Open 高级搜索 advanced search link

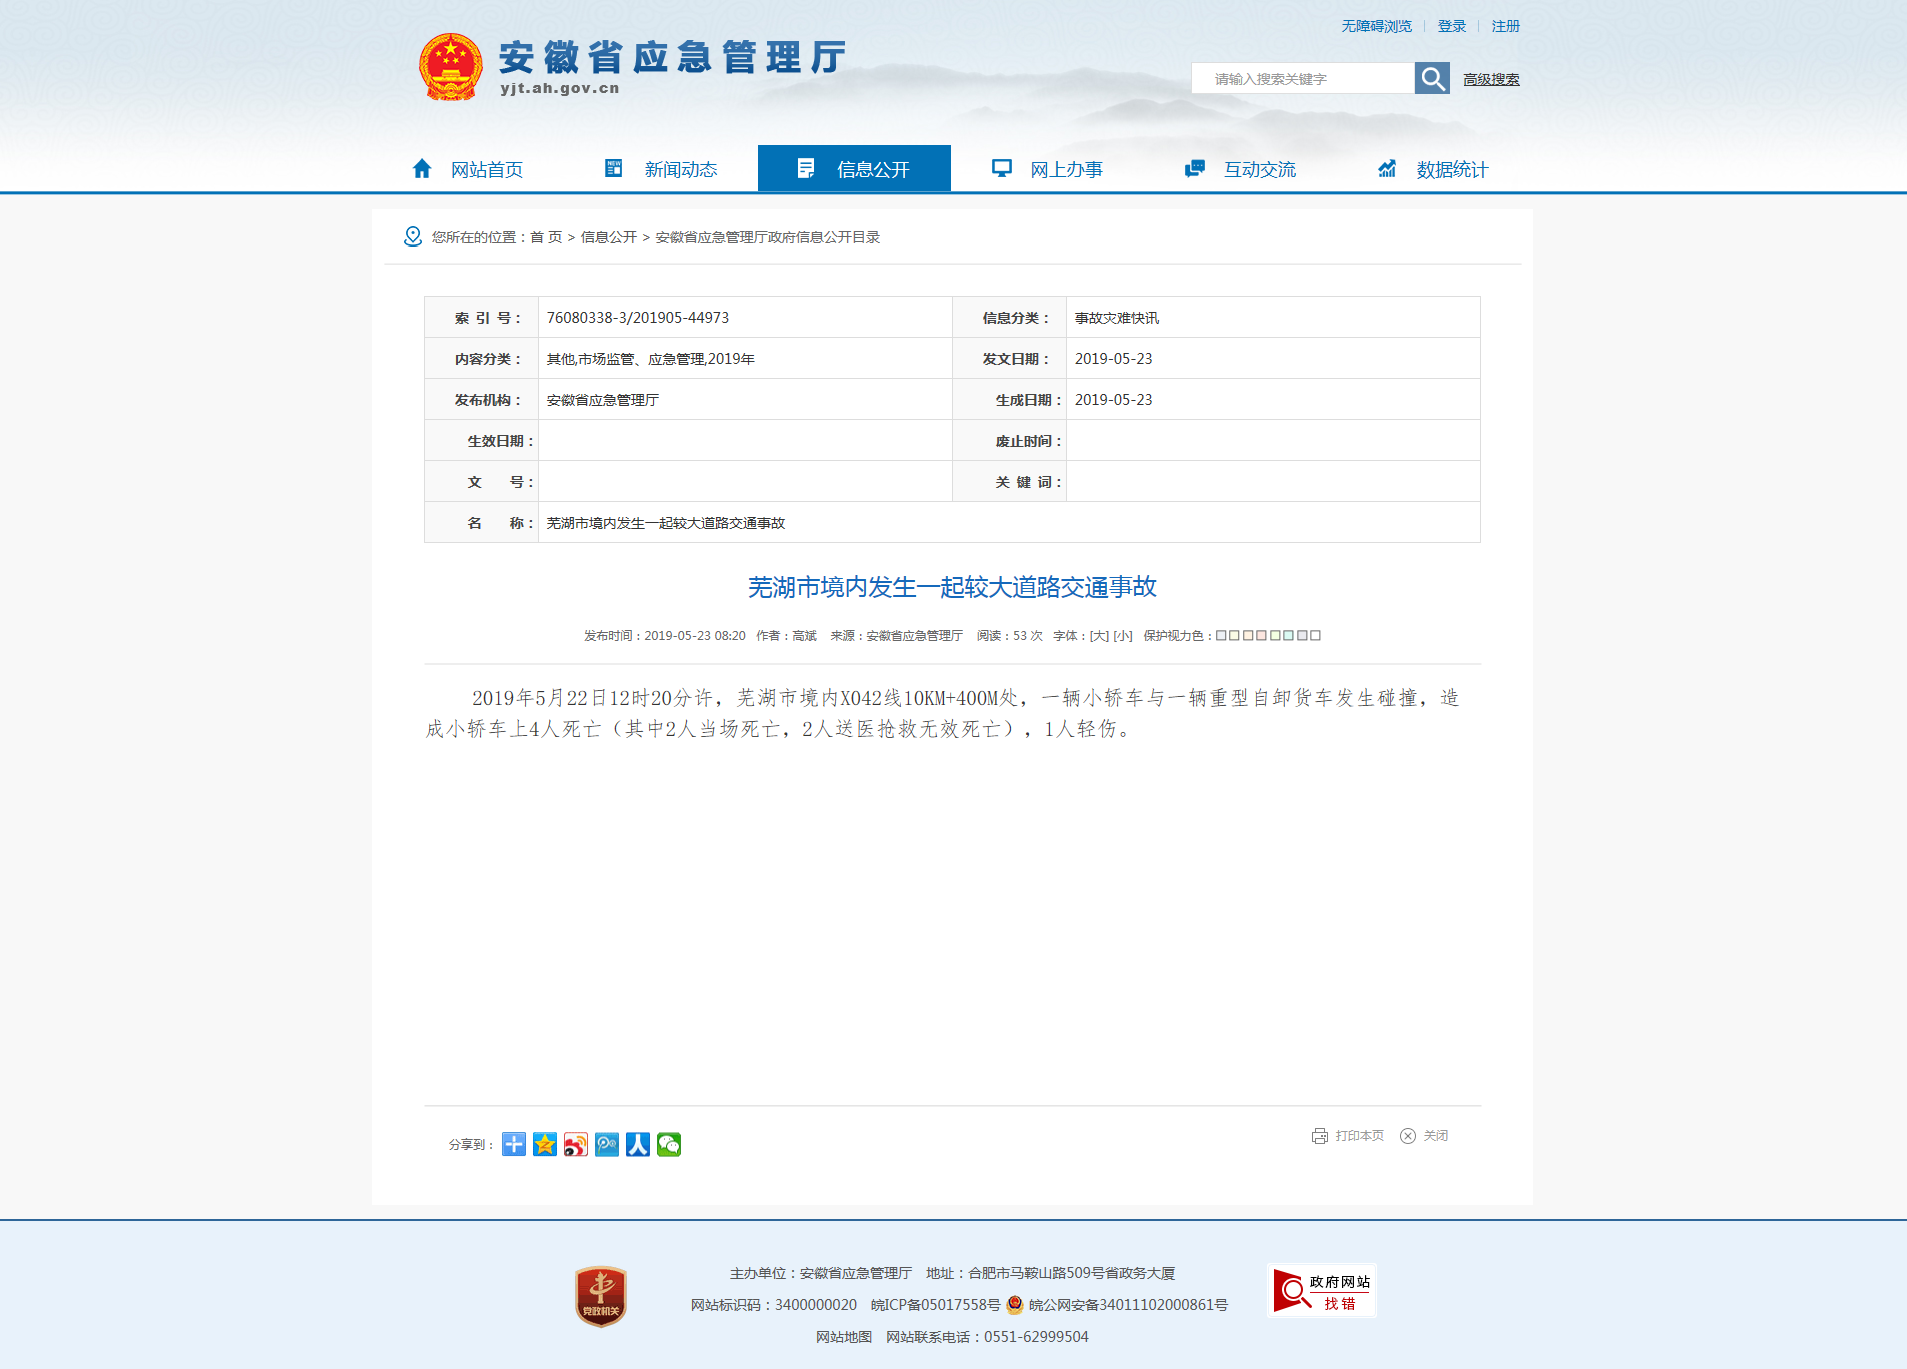point(1491,79)
